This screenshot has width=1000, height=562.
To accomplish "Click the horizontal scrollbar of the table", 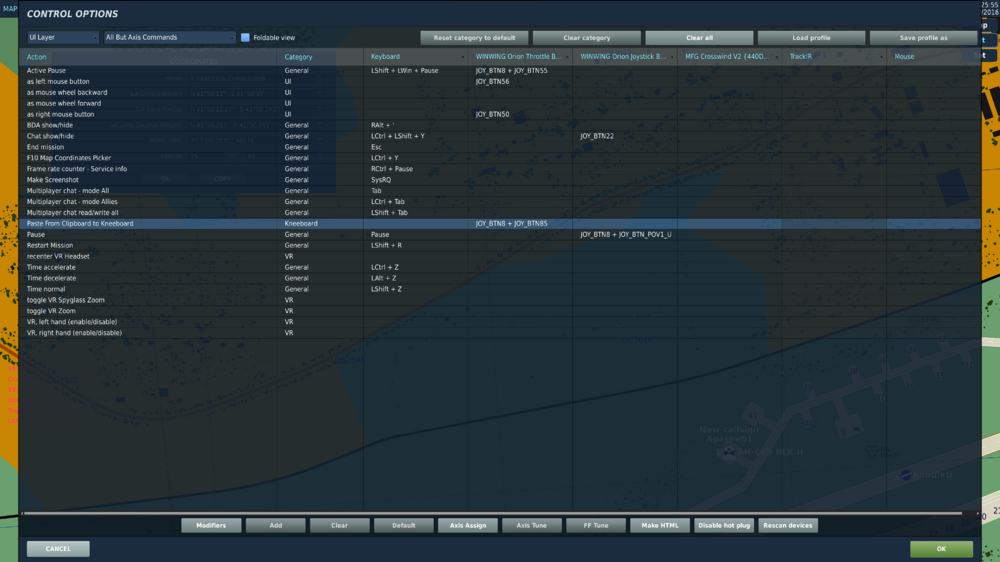I will 492,513.
